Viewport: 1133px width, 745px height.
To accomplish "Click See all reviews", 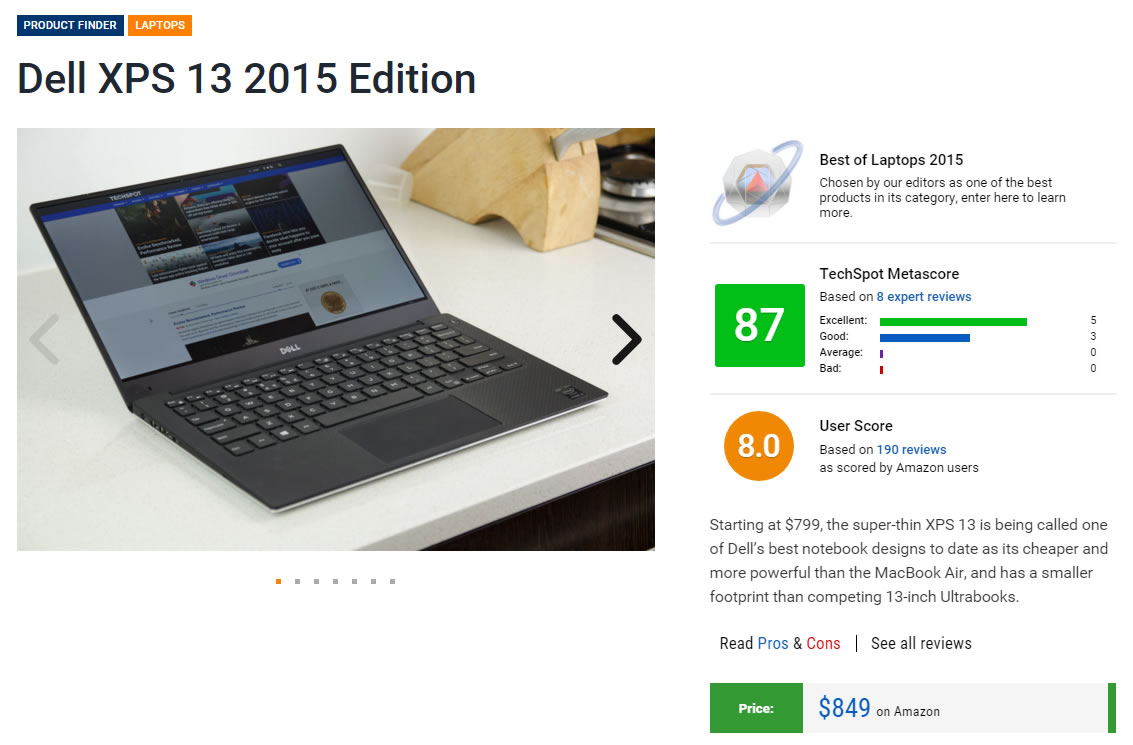I will pos(921,643).
